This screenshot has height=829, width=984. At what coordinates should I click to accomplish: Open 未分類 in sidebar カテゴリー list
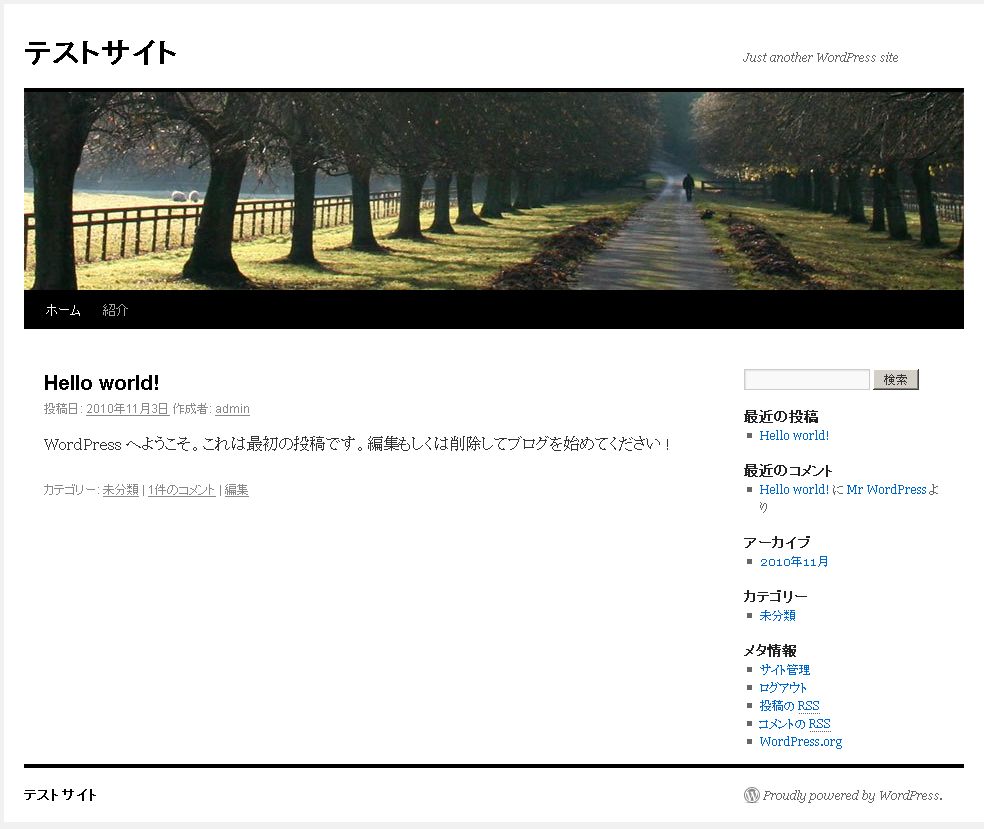coord(778,616)
